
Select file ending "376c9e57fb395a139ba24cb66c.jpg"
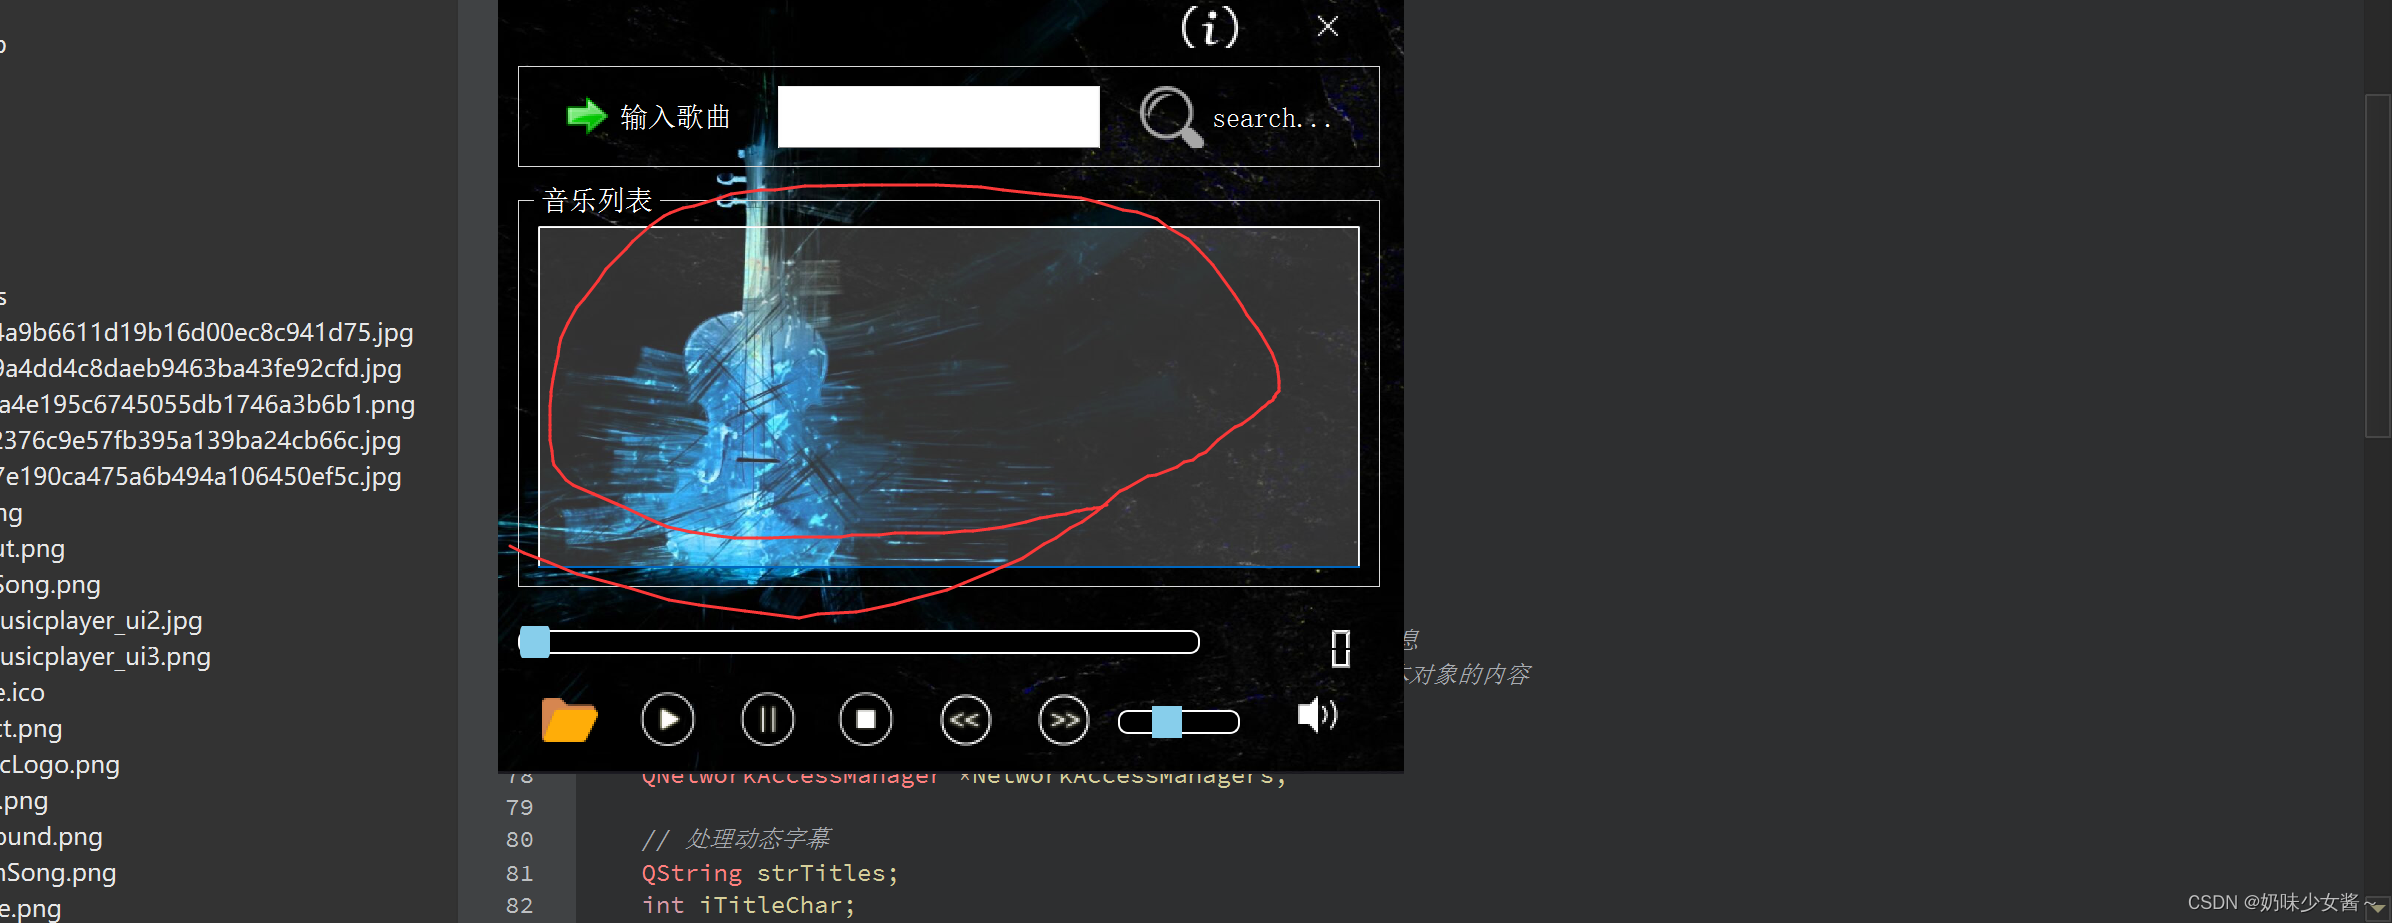coord(200,440)
